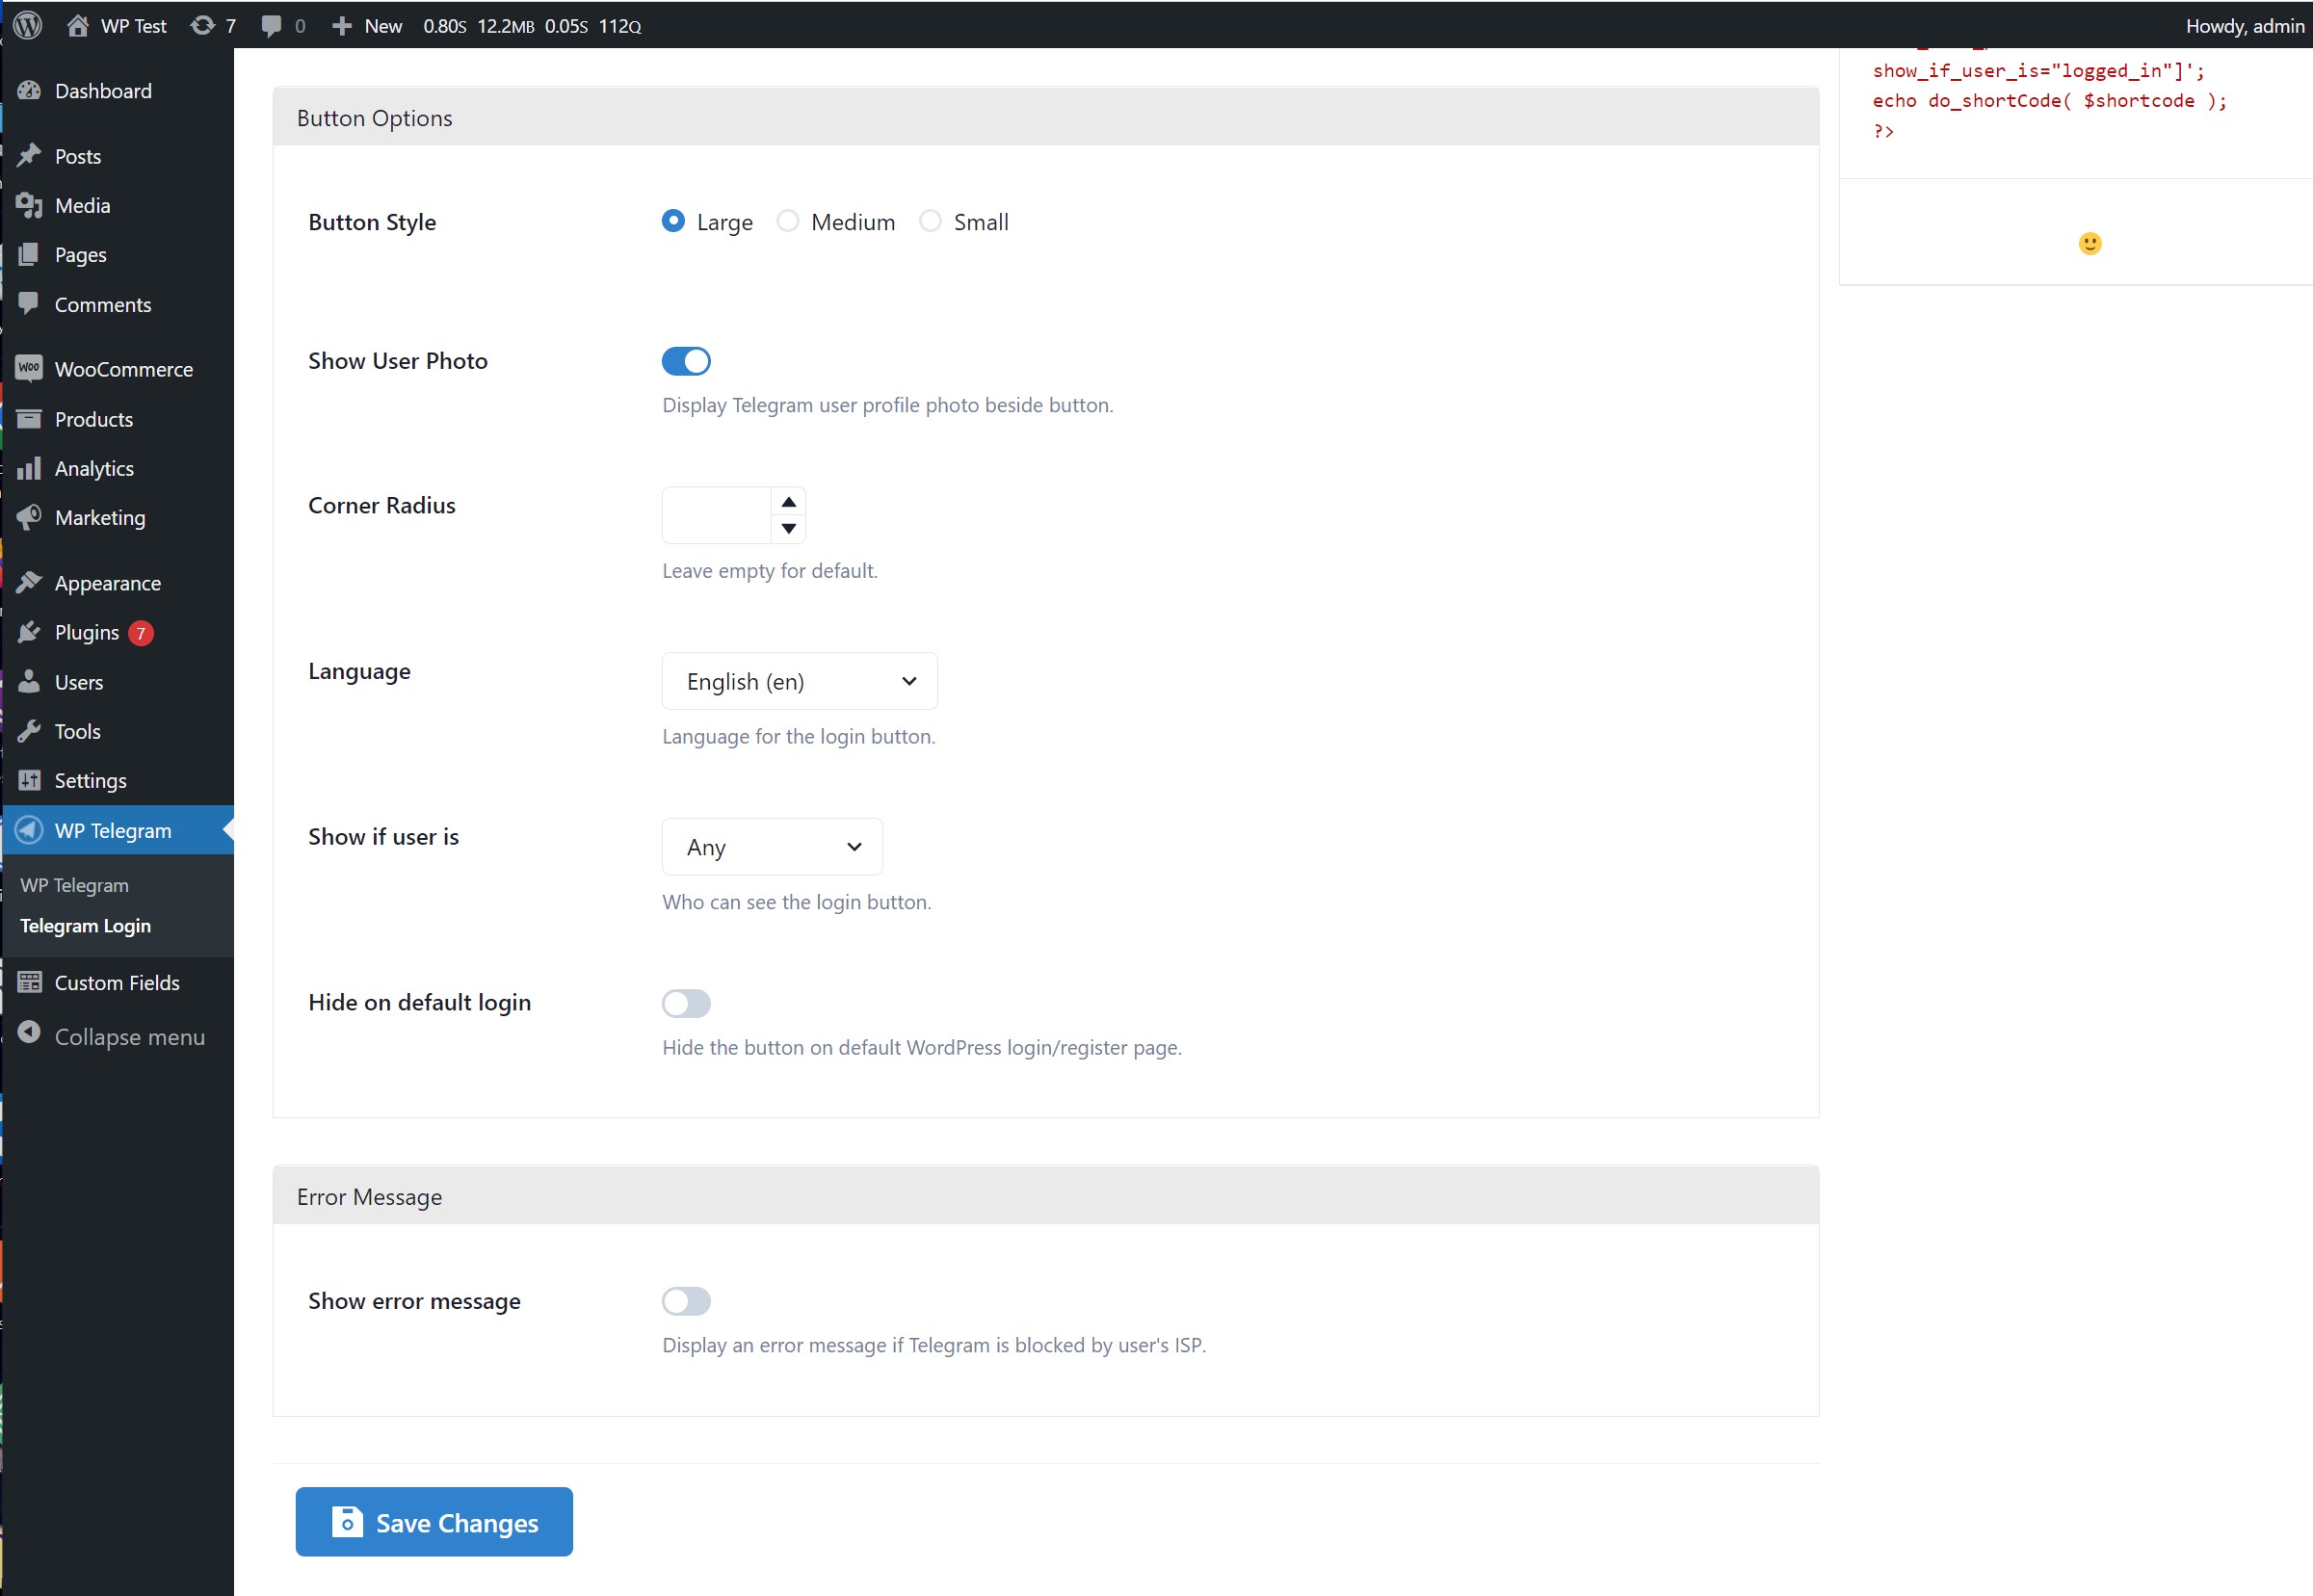Open the Howdy admin account menu
2313x1596 pixels.
coord(2243,25)
